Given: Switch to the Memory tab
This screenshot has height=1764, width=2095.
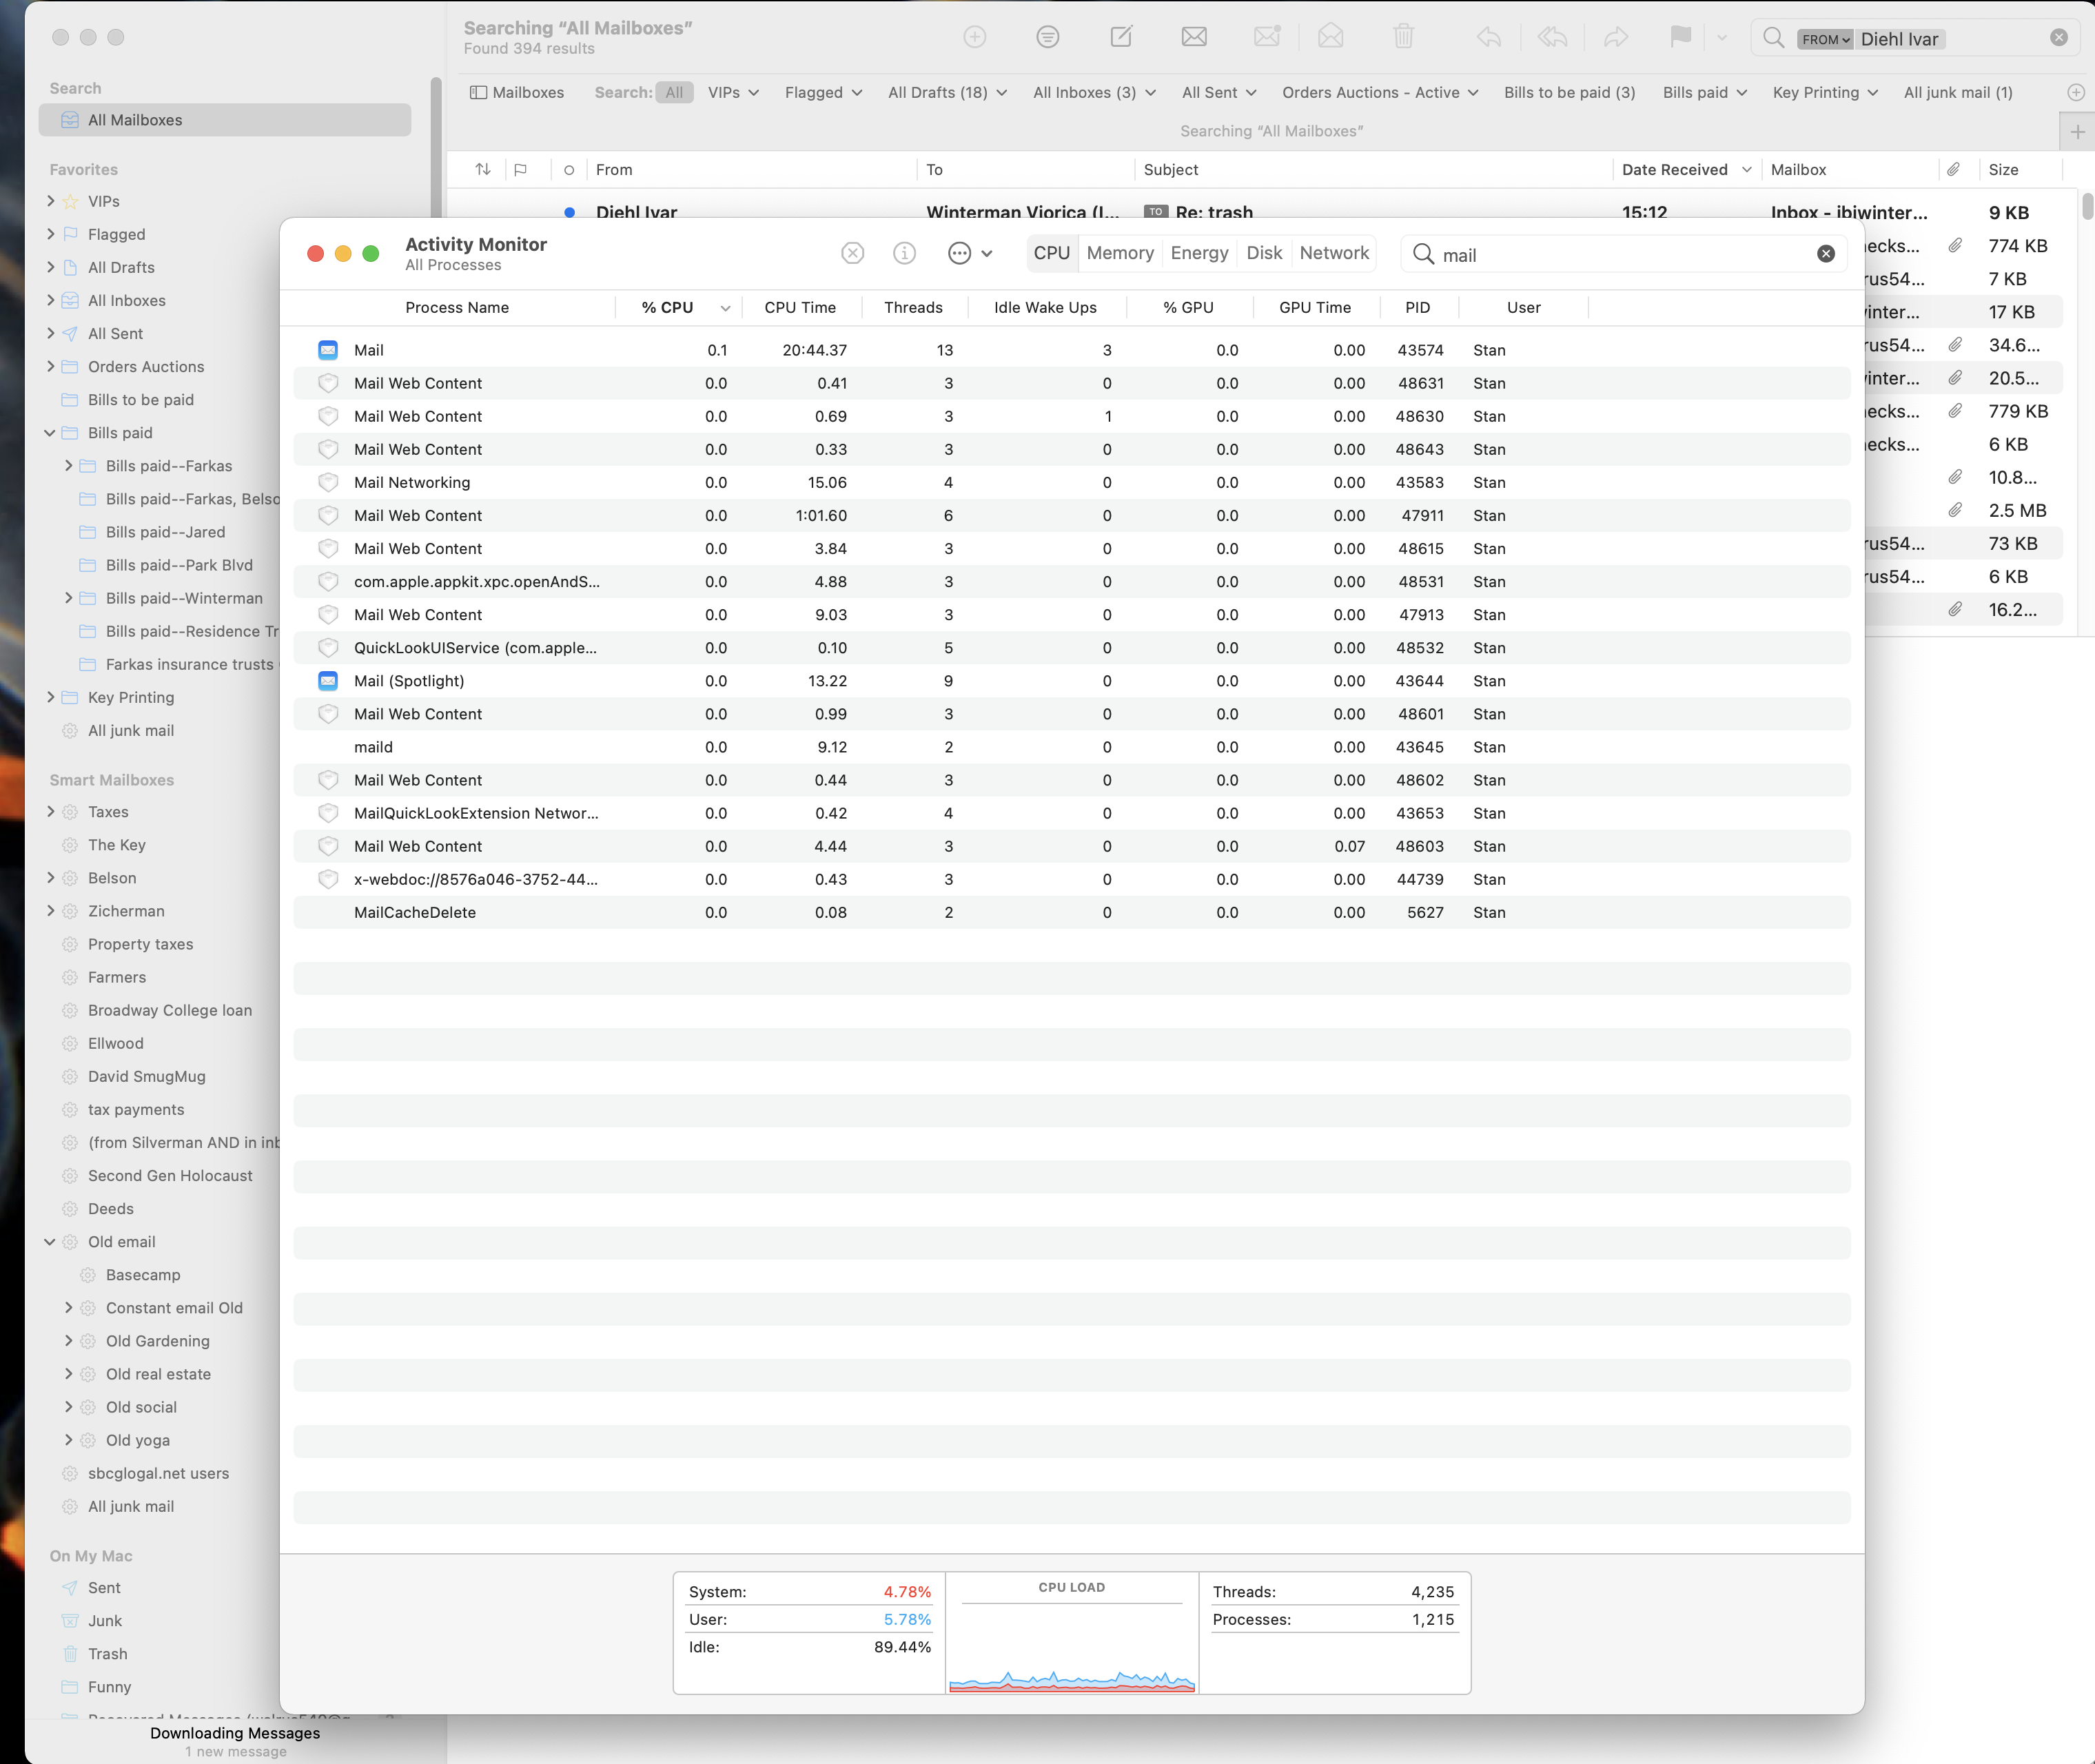Looking at the screenshot, I should tap(1119, 254).
